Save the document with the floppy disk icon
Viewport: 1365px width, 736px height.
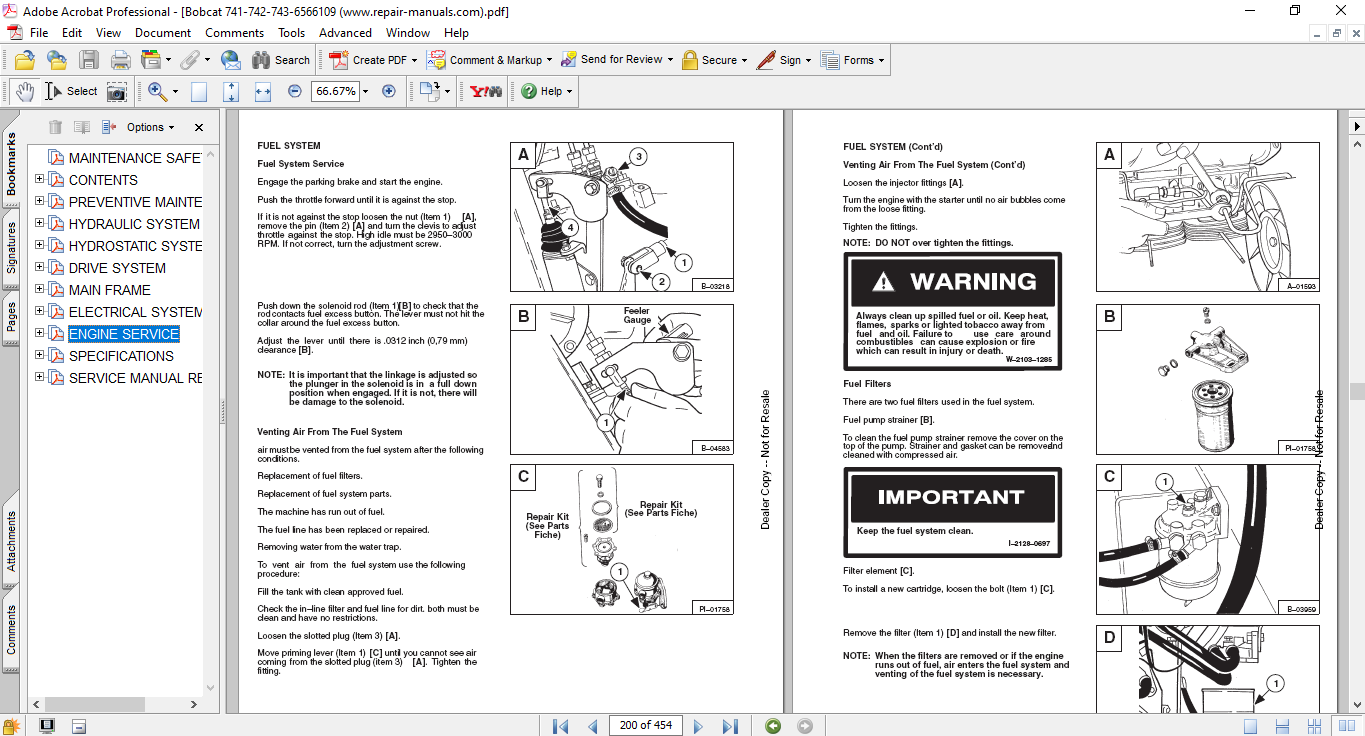[x=88, y=60]
